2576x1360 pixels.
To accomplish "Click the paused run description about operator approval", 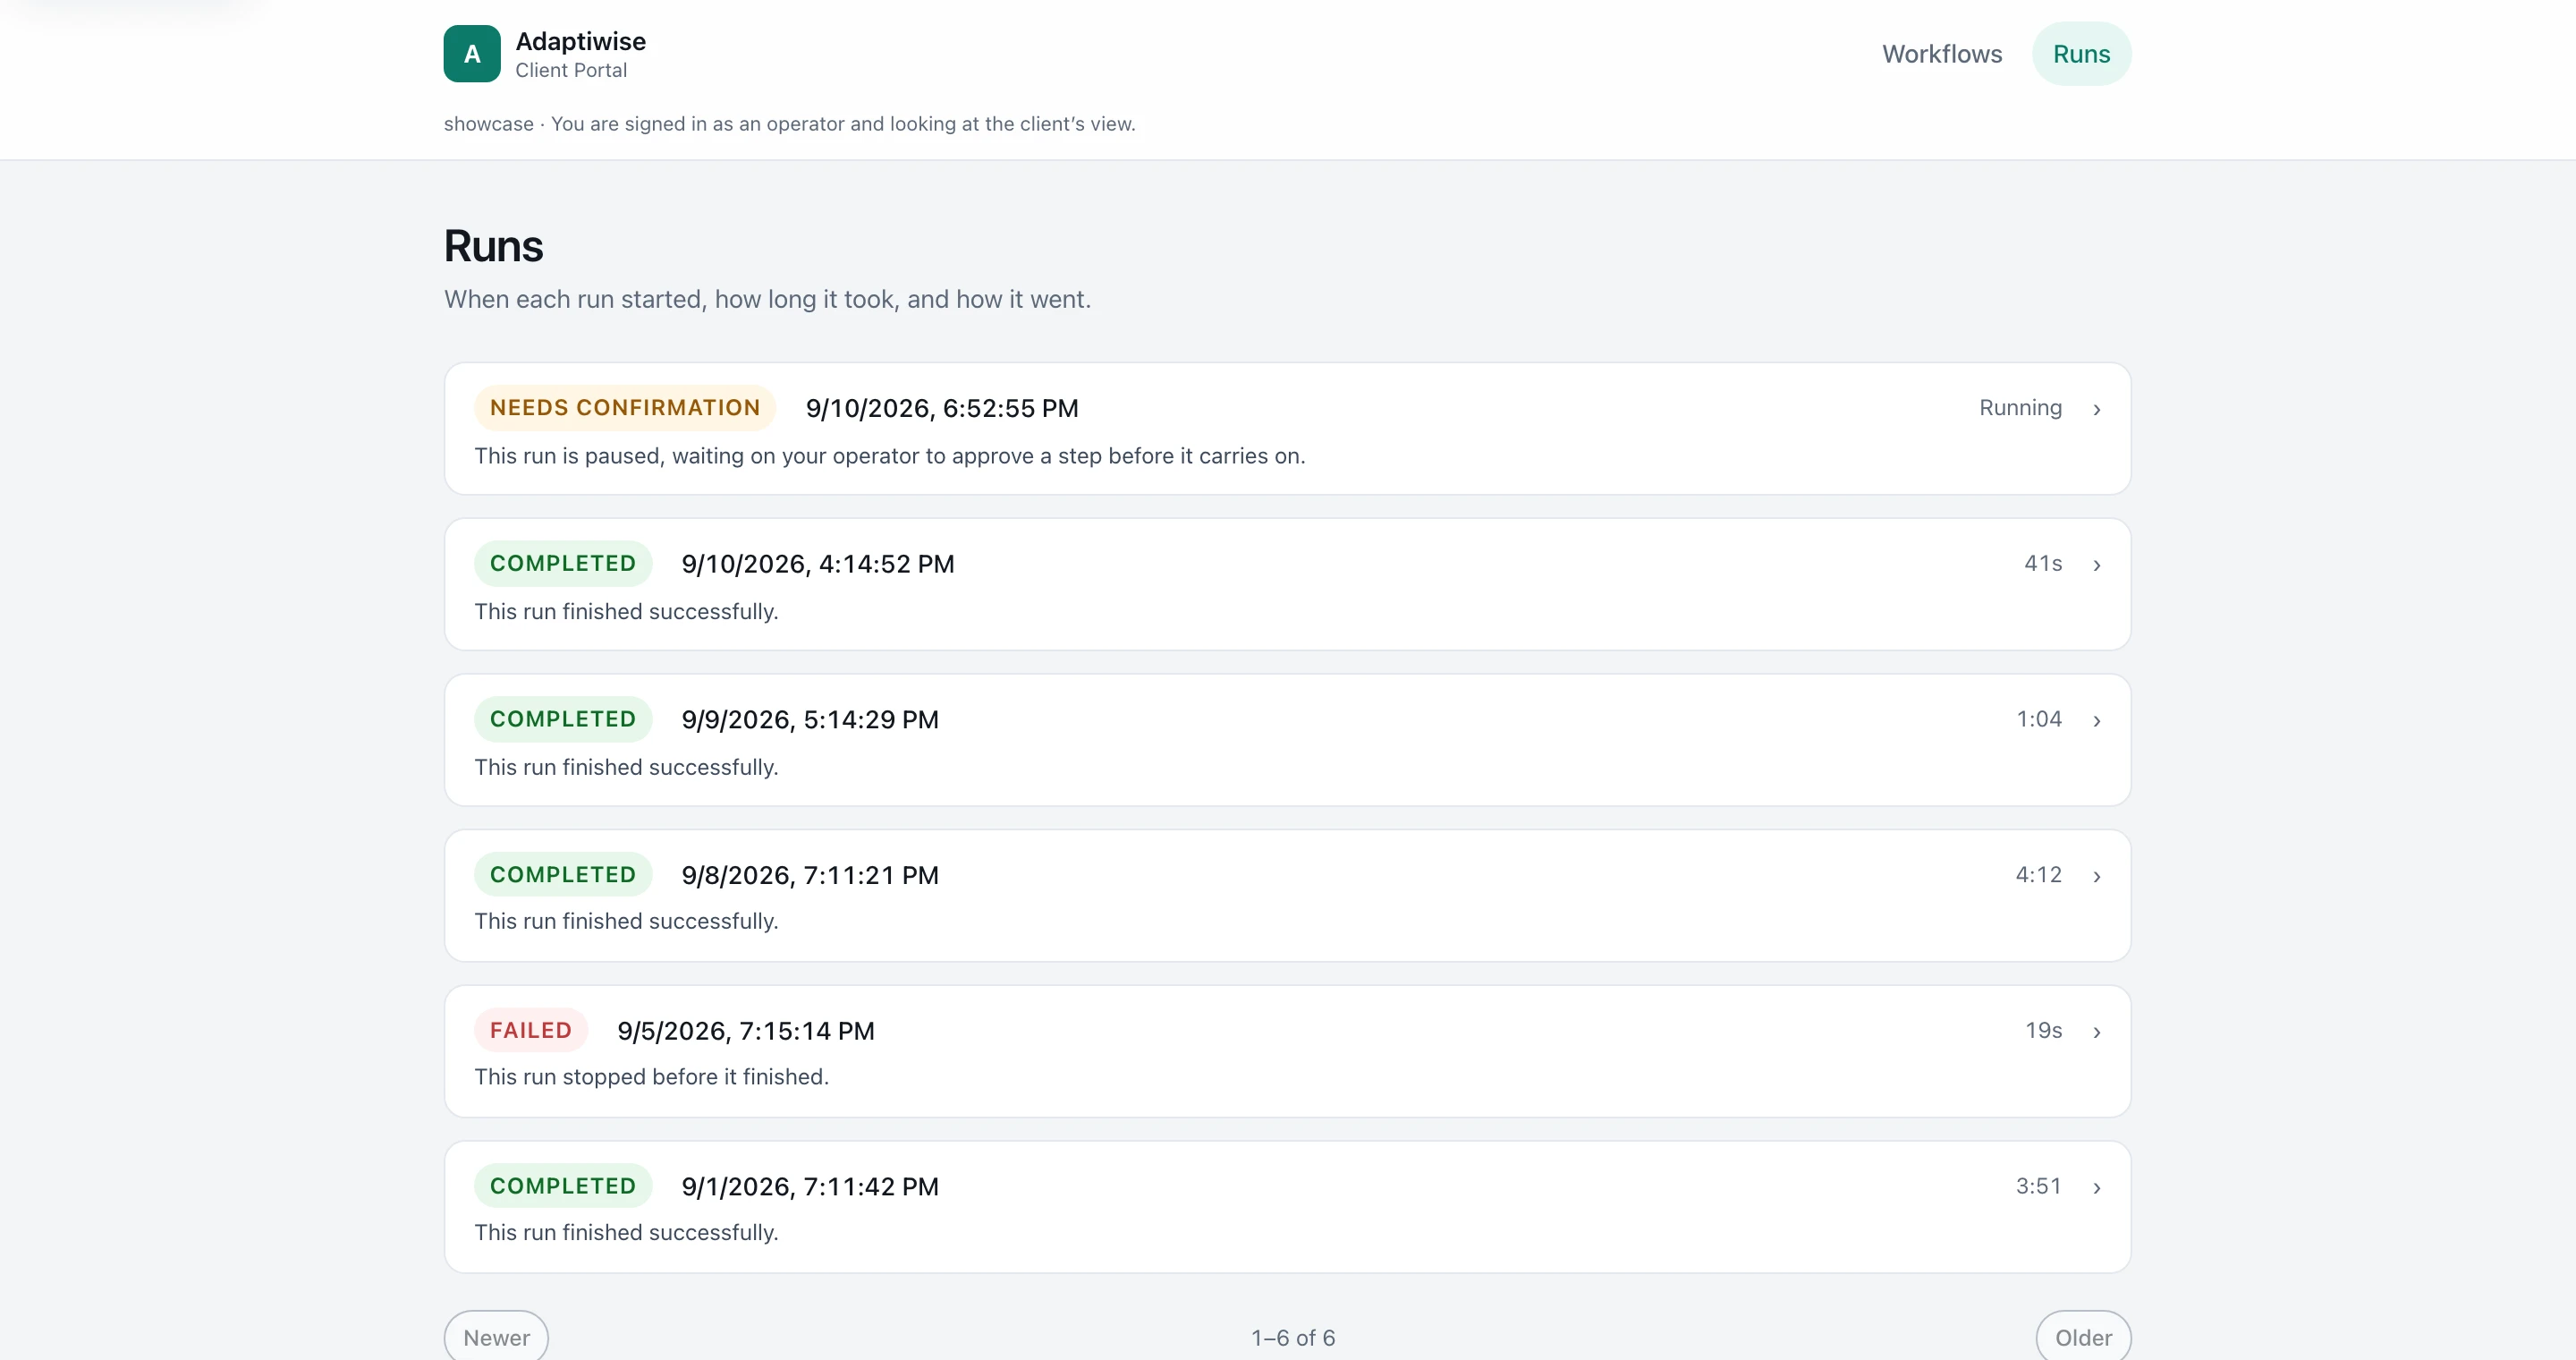I will pyautogui.click(x=890, y=456).
